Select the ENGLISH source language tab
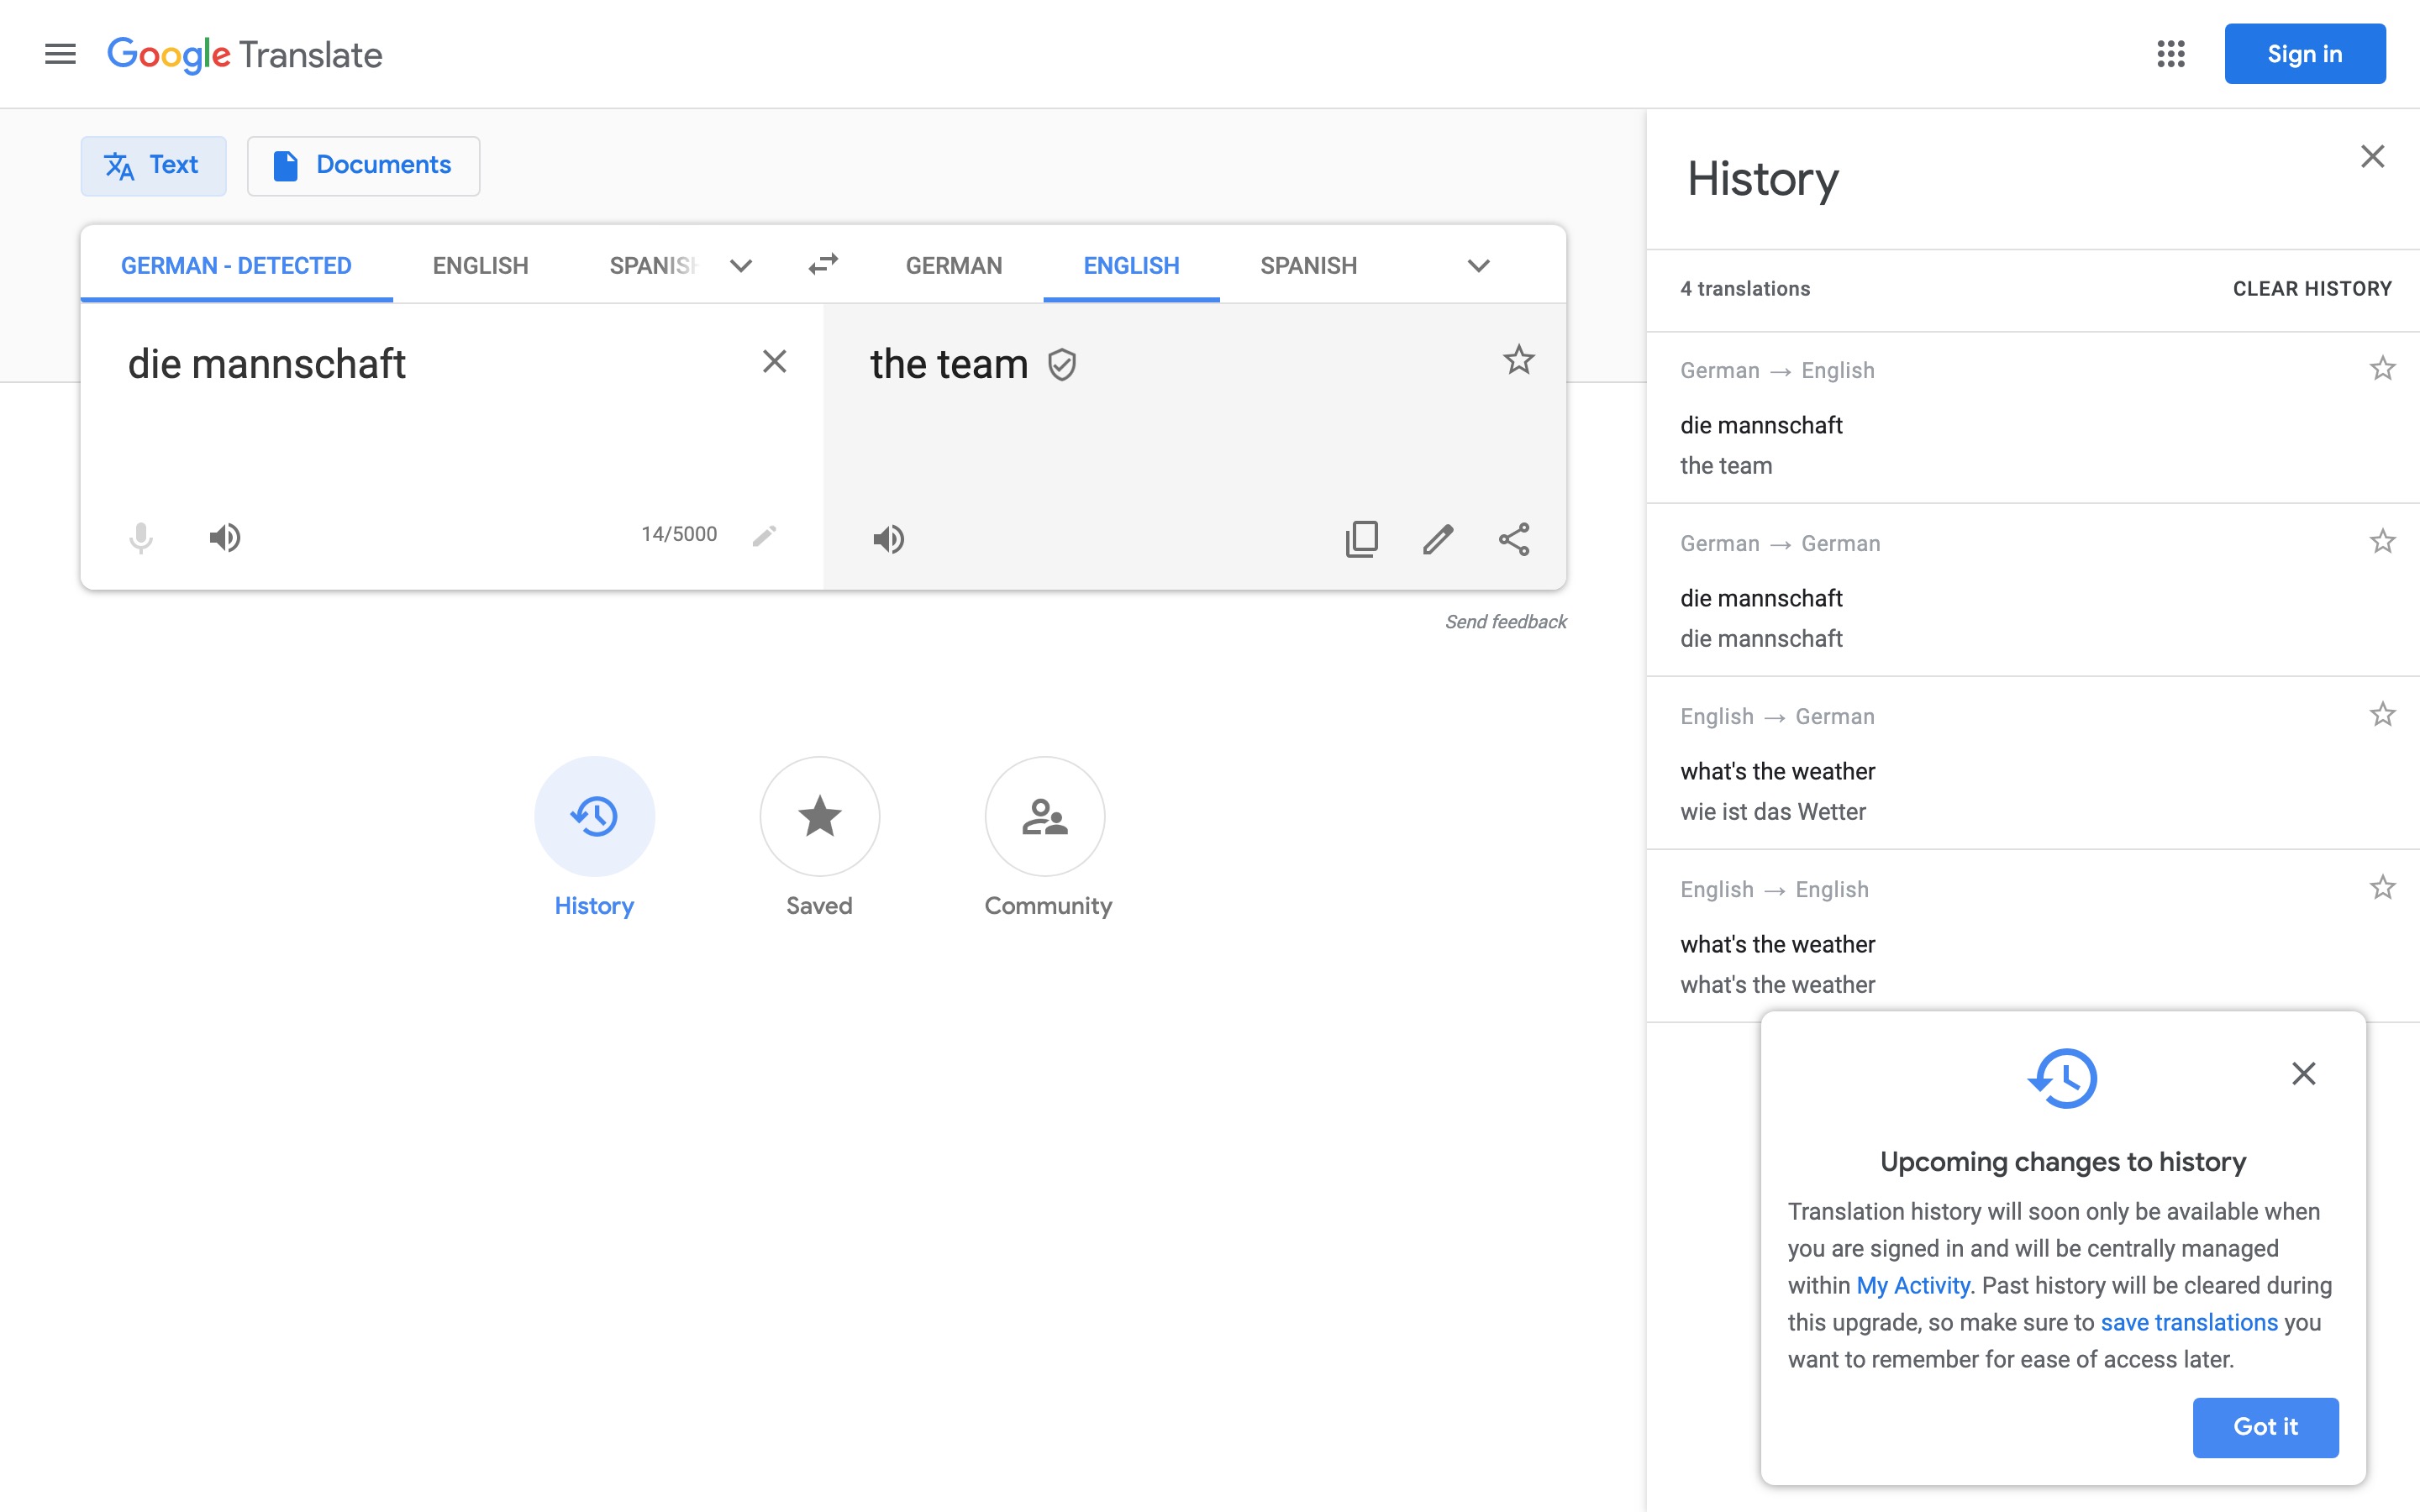 (479, 265)
